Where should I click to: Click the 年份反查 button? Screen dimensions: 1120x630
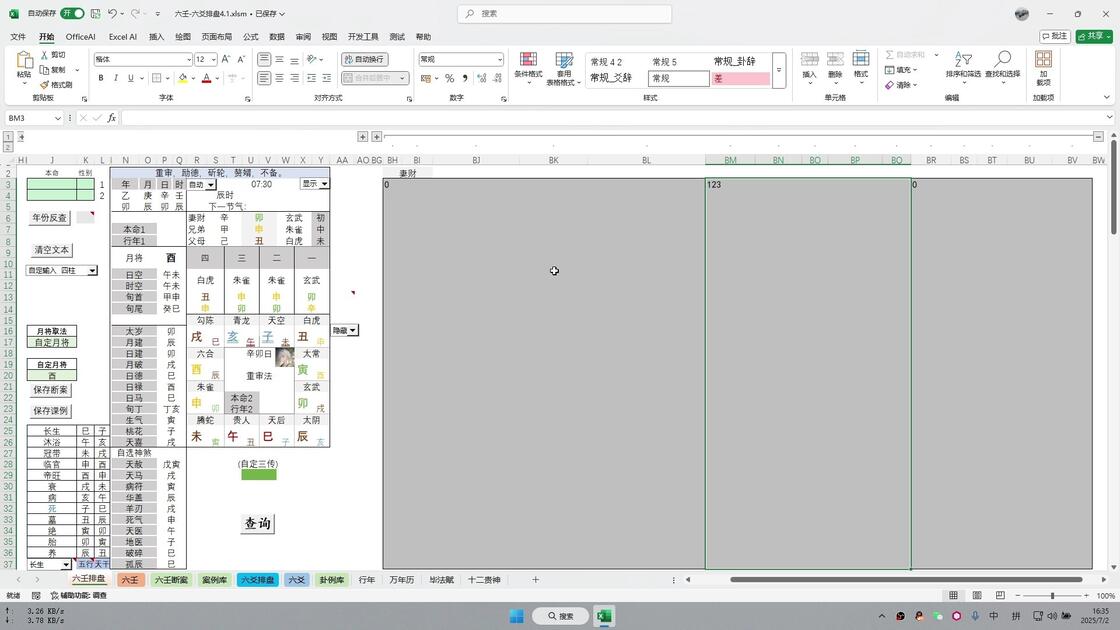(x=49, y=218)
